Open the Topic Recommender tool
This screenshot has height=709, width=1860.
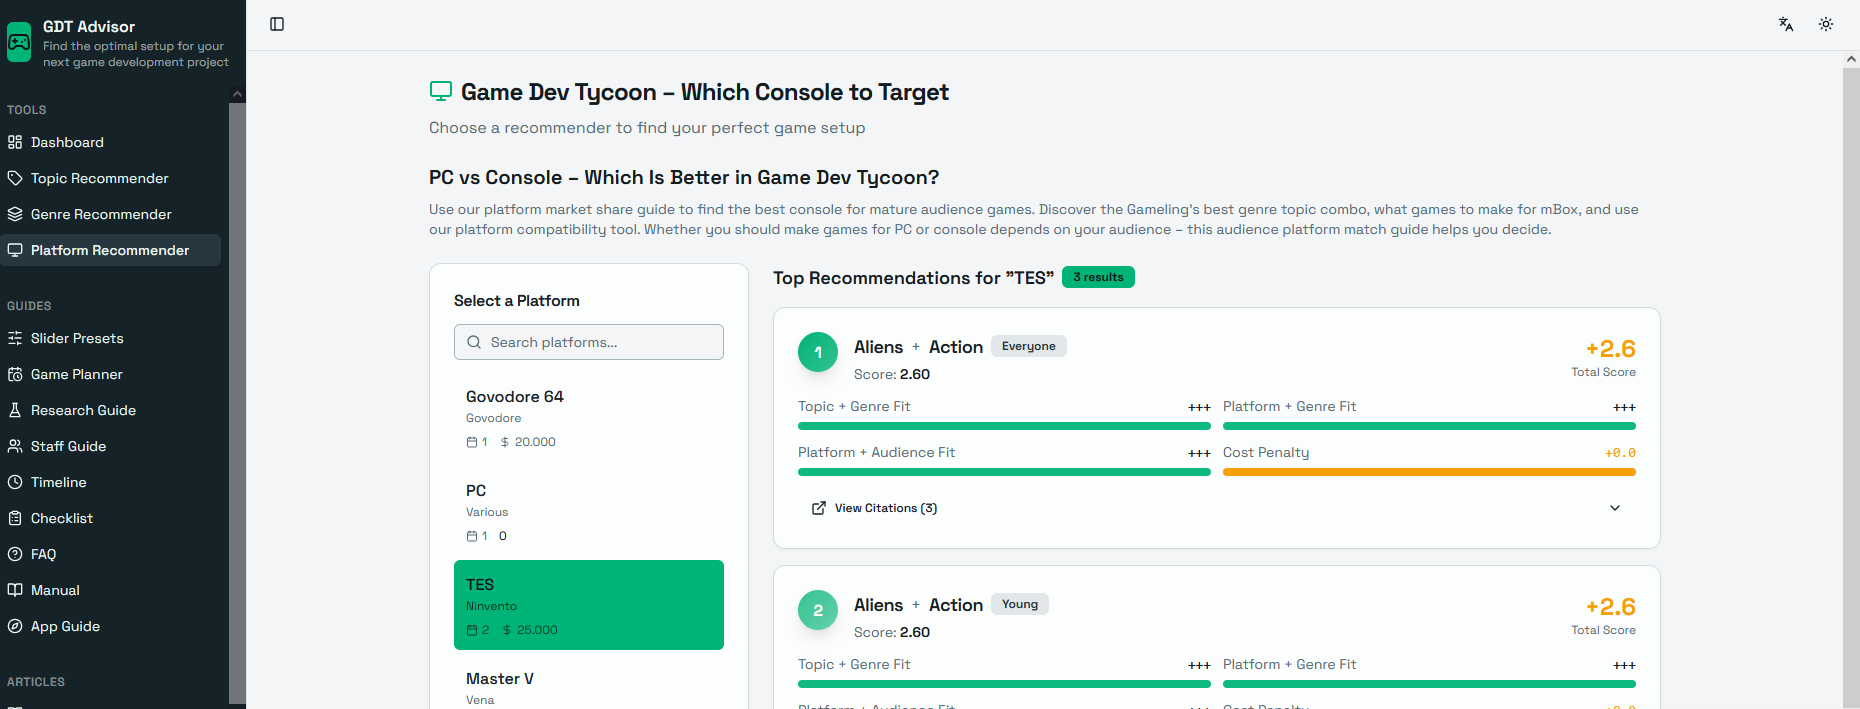click(x=99, y=178)
